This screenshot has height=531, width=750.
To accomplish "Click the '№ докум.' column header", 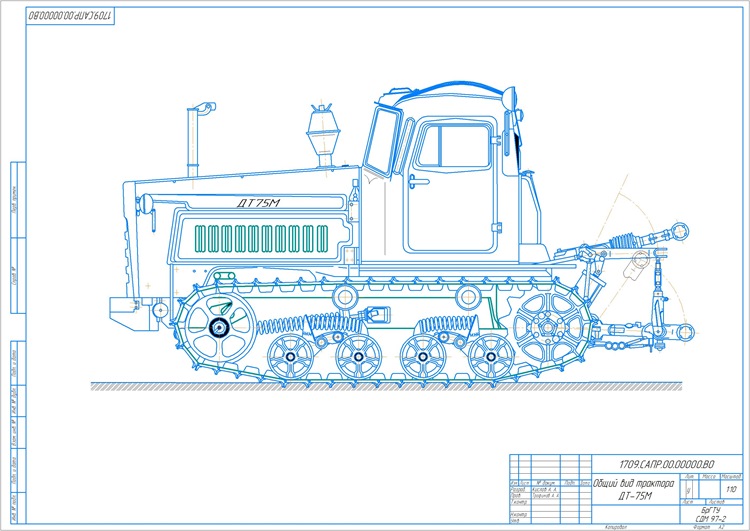I will [x=545, y=483].
